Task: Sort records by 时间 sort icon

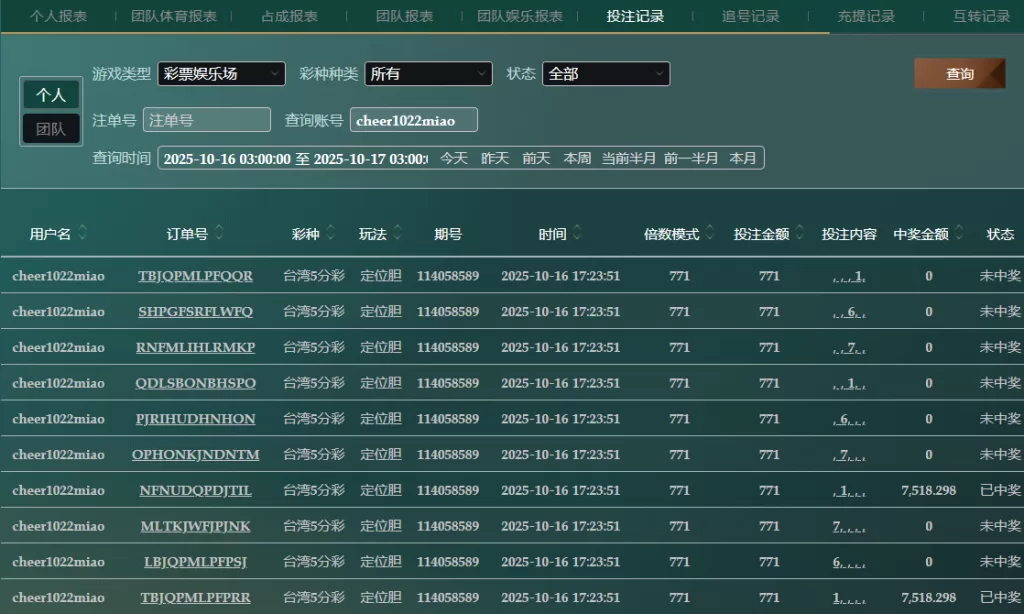Action: tap(578, 233)
